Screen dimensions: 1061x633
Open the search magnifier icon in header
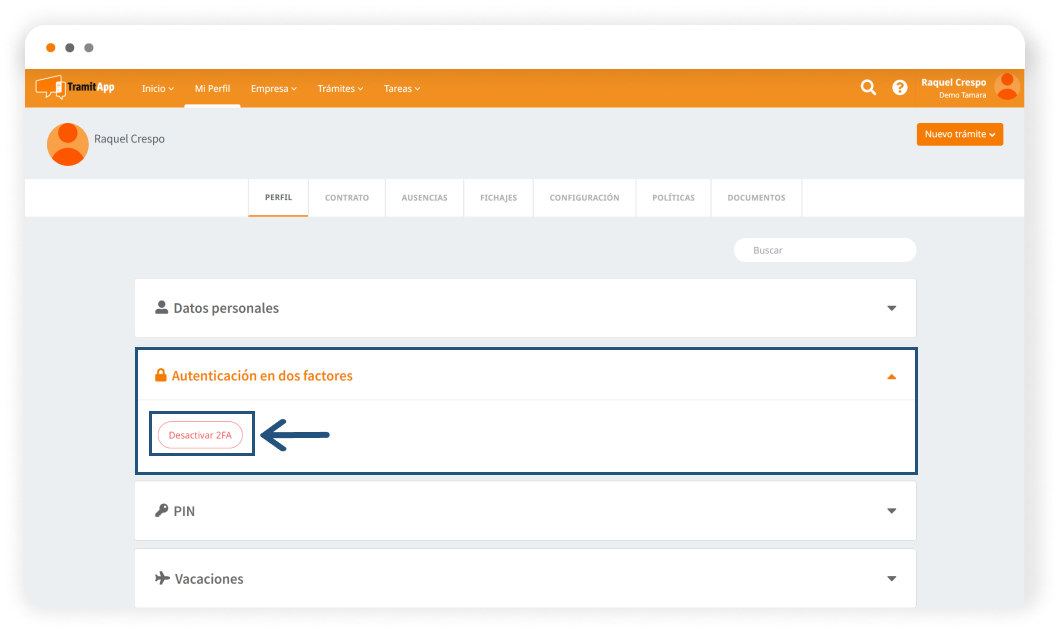(x=868, y=88)
